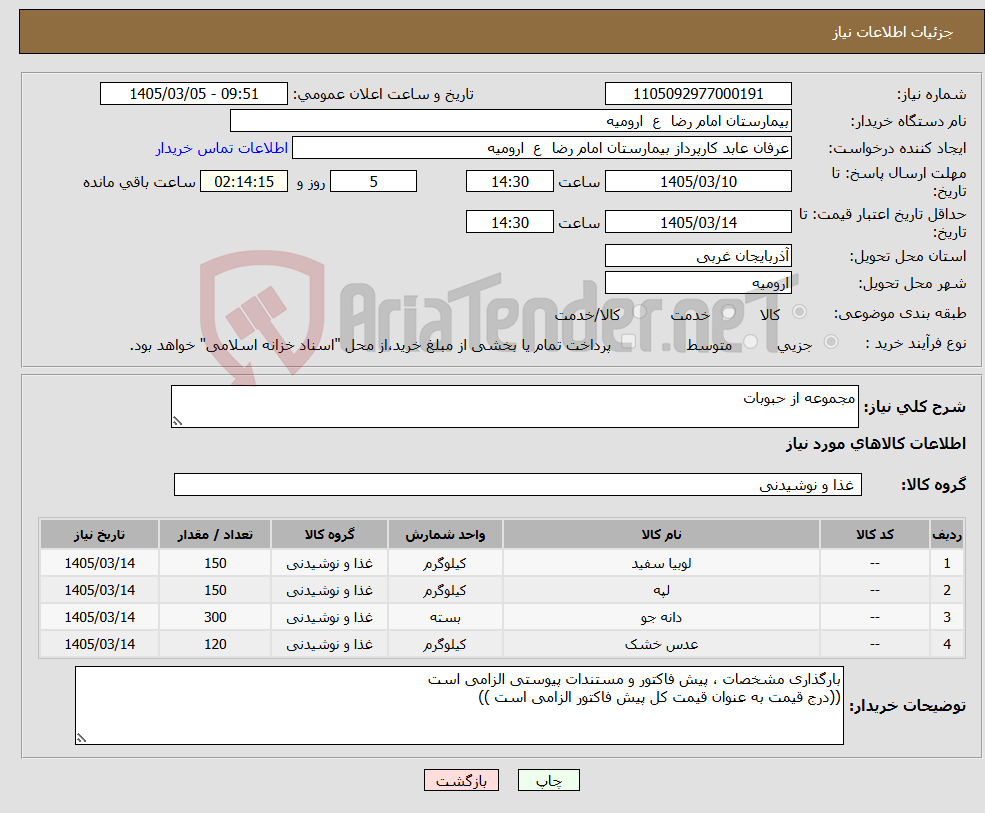Click the remaining time field 02:14:15
Viewport: 985px width, 813px height.
244,182
